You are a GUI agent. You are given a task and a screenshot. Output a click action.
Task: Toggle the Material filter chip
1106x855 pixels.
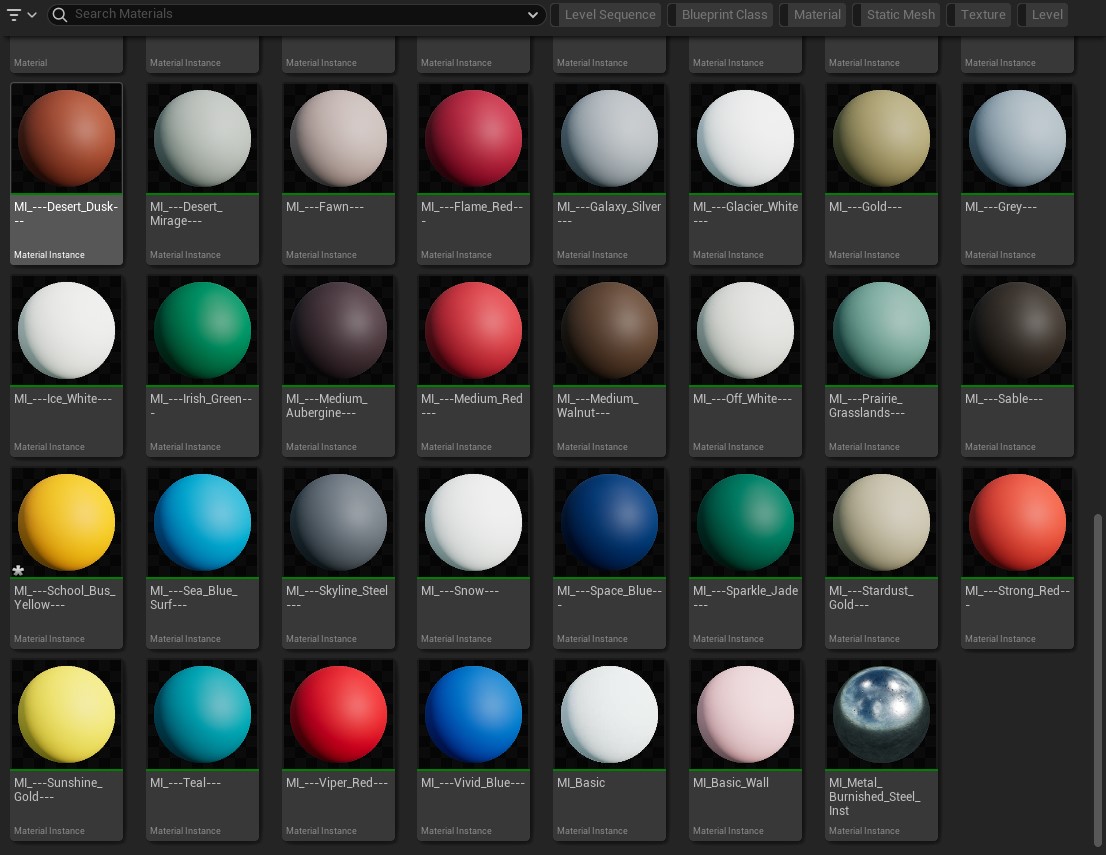point(816,15)
